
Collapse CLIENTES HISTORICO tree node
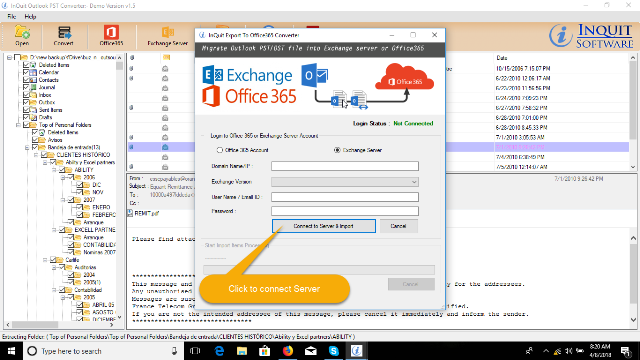coord(36,155)
